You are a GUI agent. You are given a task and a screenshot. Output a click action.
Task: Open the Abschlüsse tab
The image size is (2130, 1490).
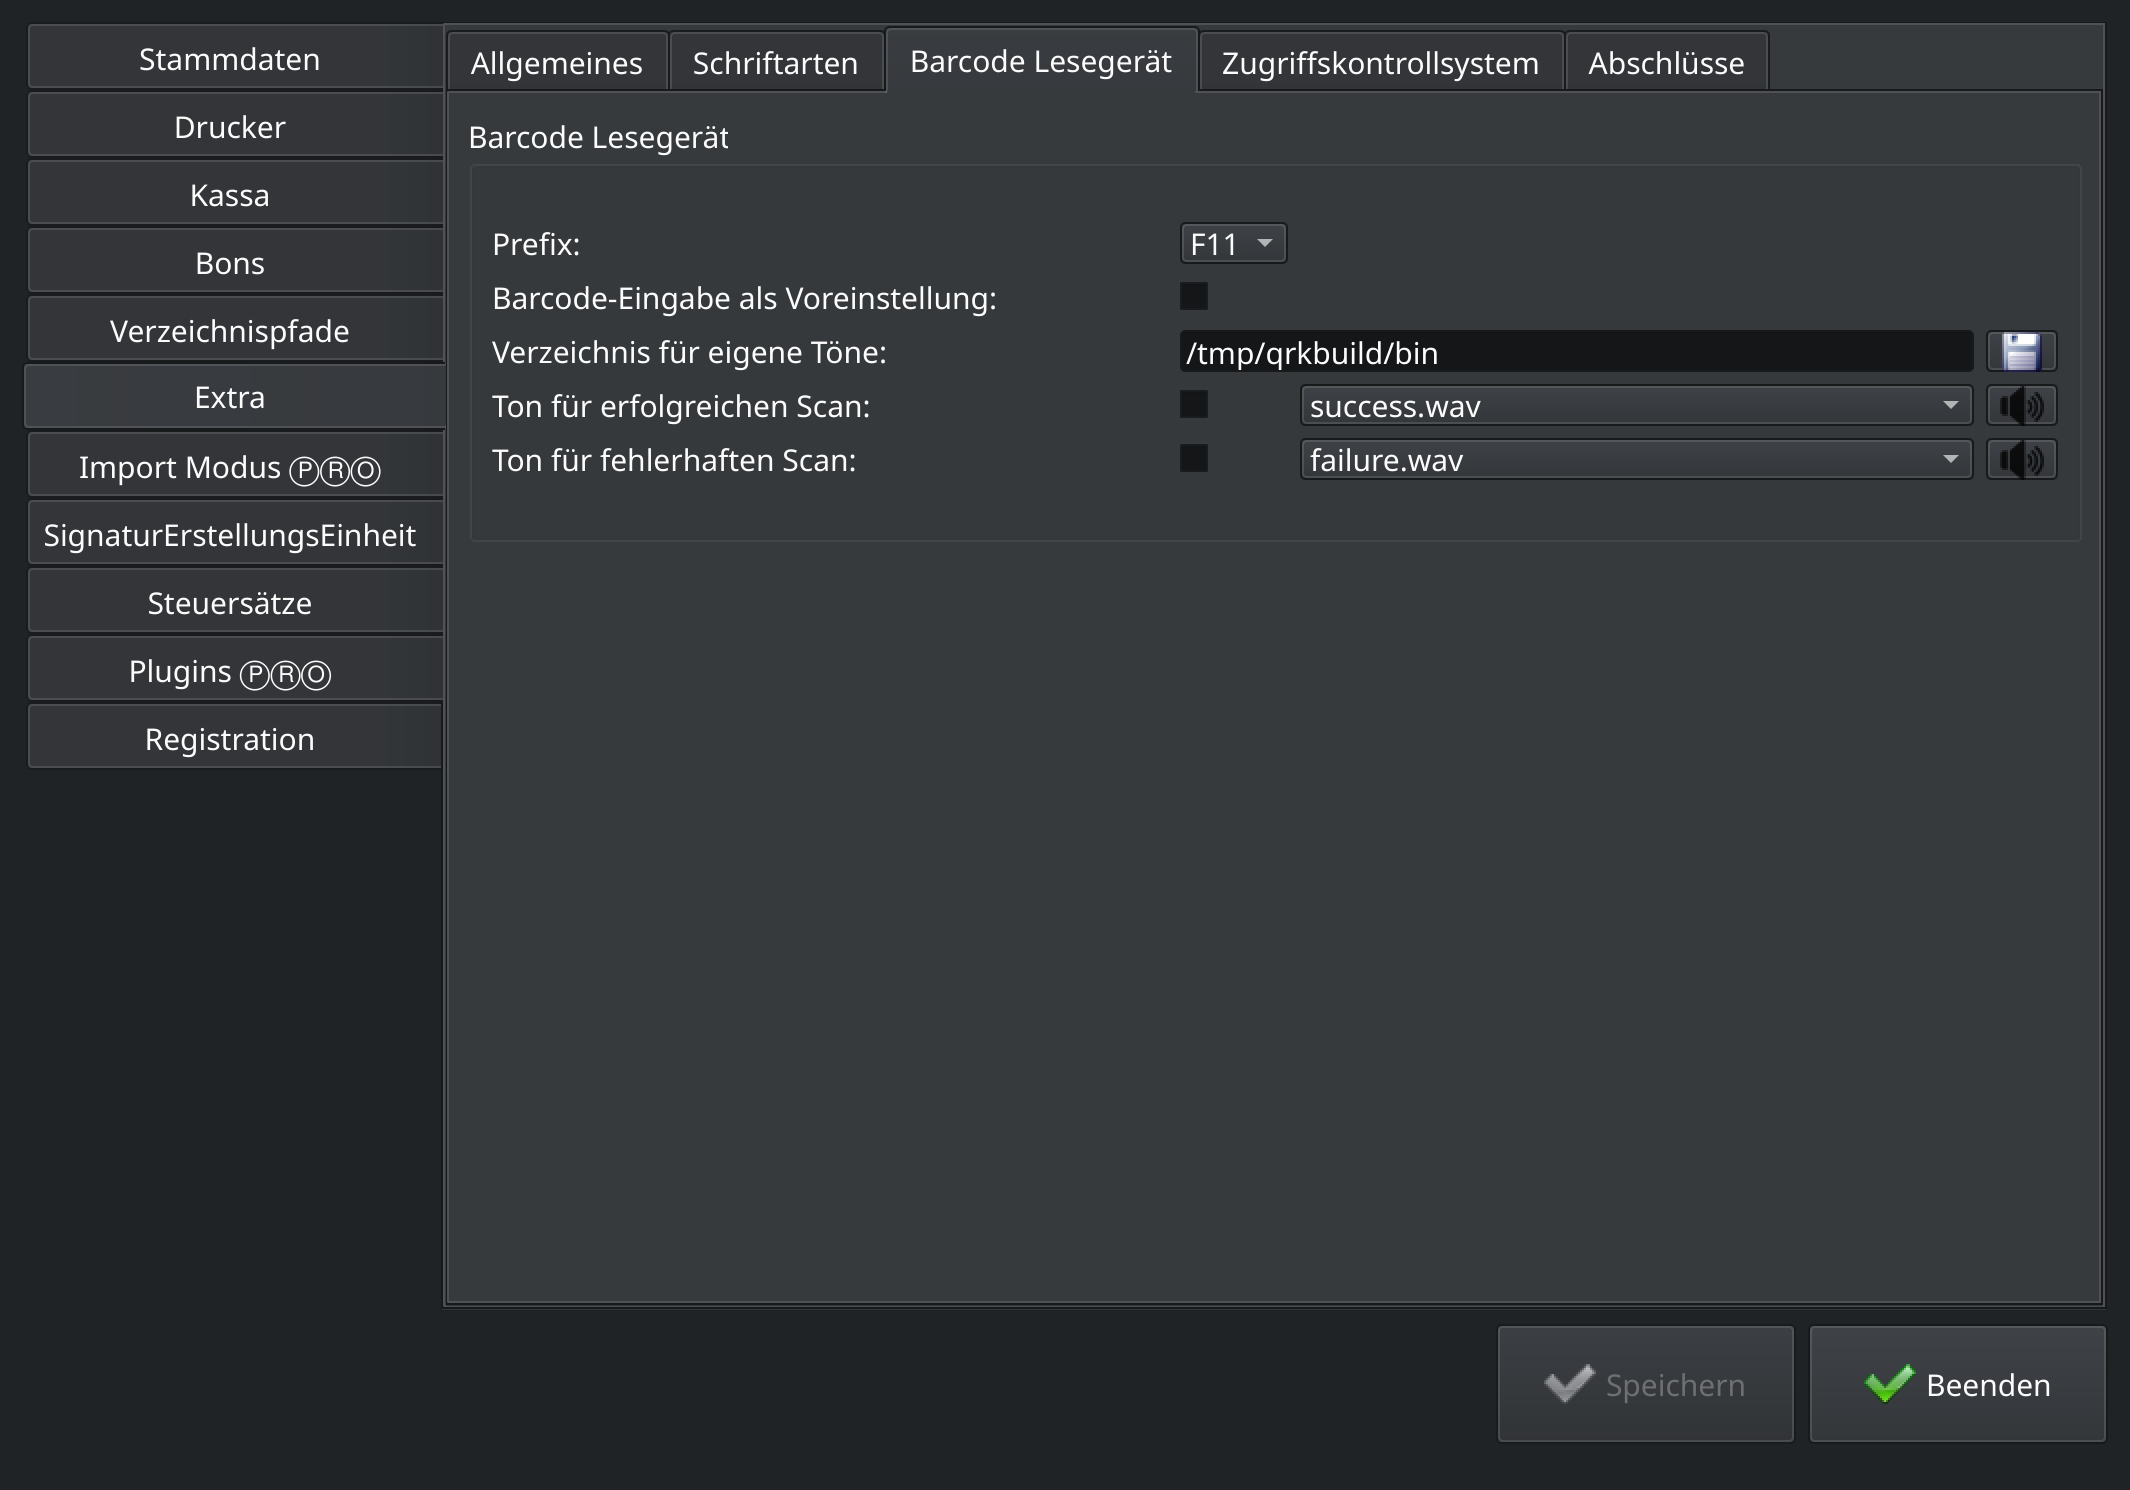(x=1667, y=62)
